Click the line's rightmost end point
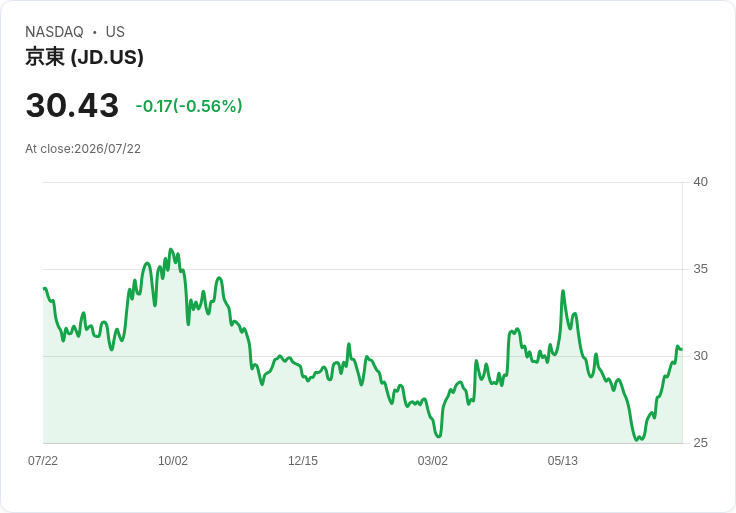Image resolution: width=736 pixels, height=513 pixels. pyautogui.click(x=681, y=349)
